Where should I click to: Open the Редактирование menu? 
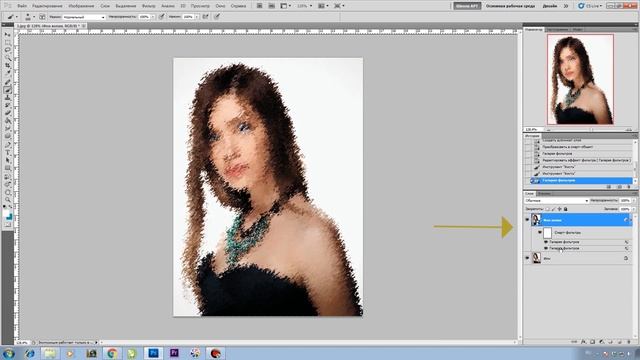pyautogui.click(x=47, y=6)
